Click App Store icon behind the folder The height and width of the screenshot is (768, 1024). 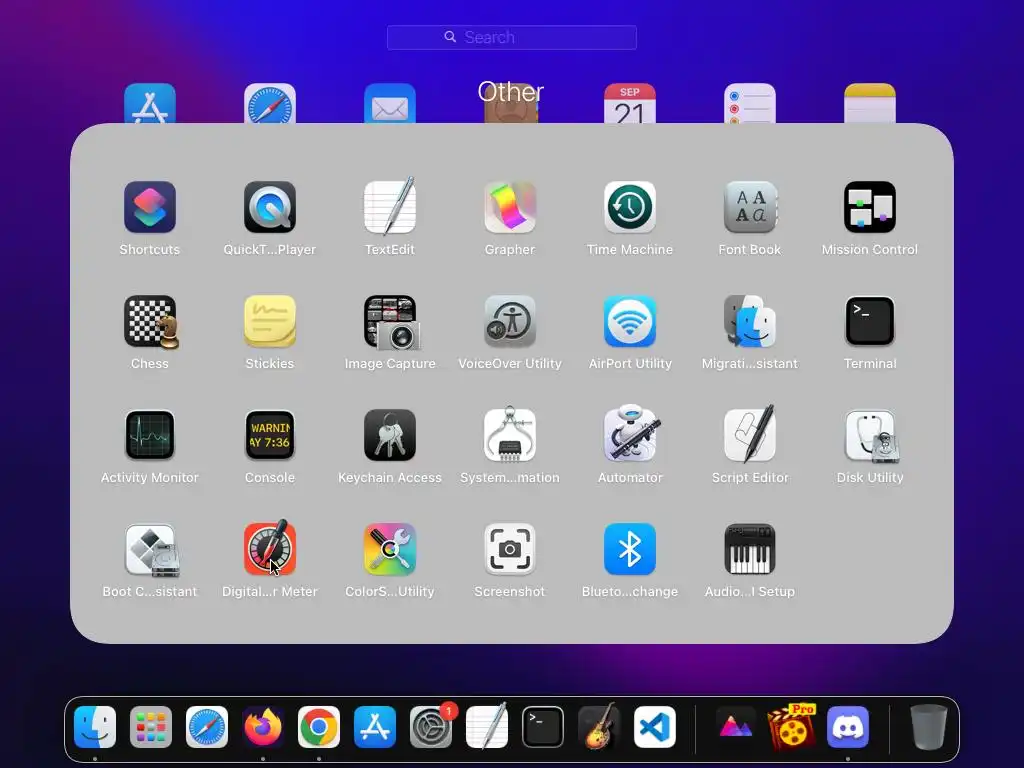click(x=150, y=103)
